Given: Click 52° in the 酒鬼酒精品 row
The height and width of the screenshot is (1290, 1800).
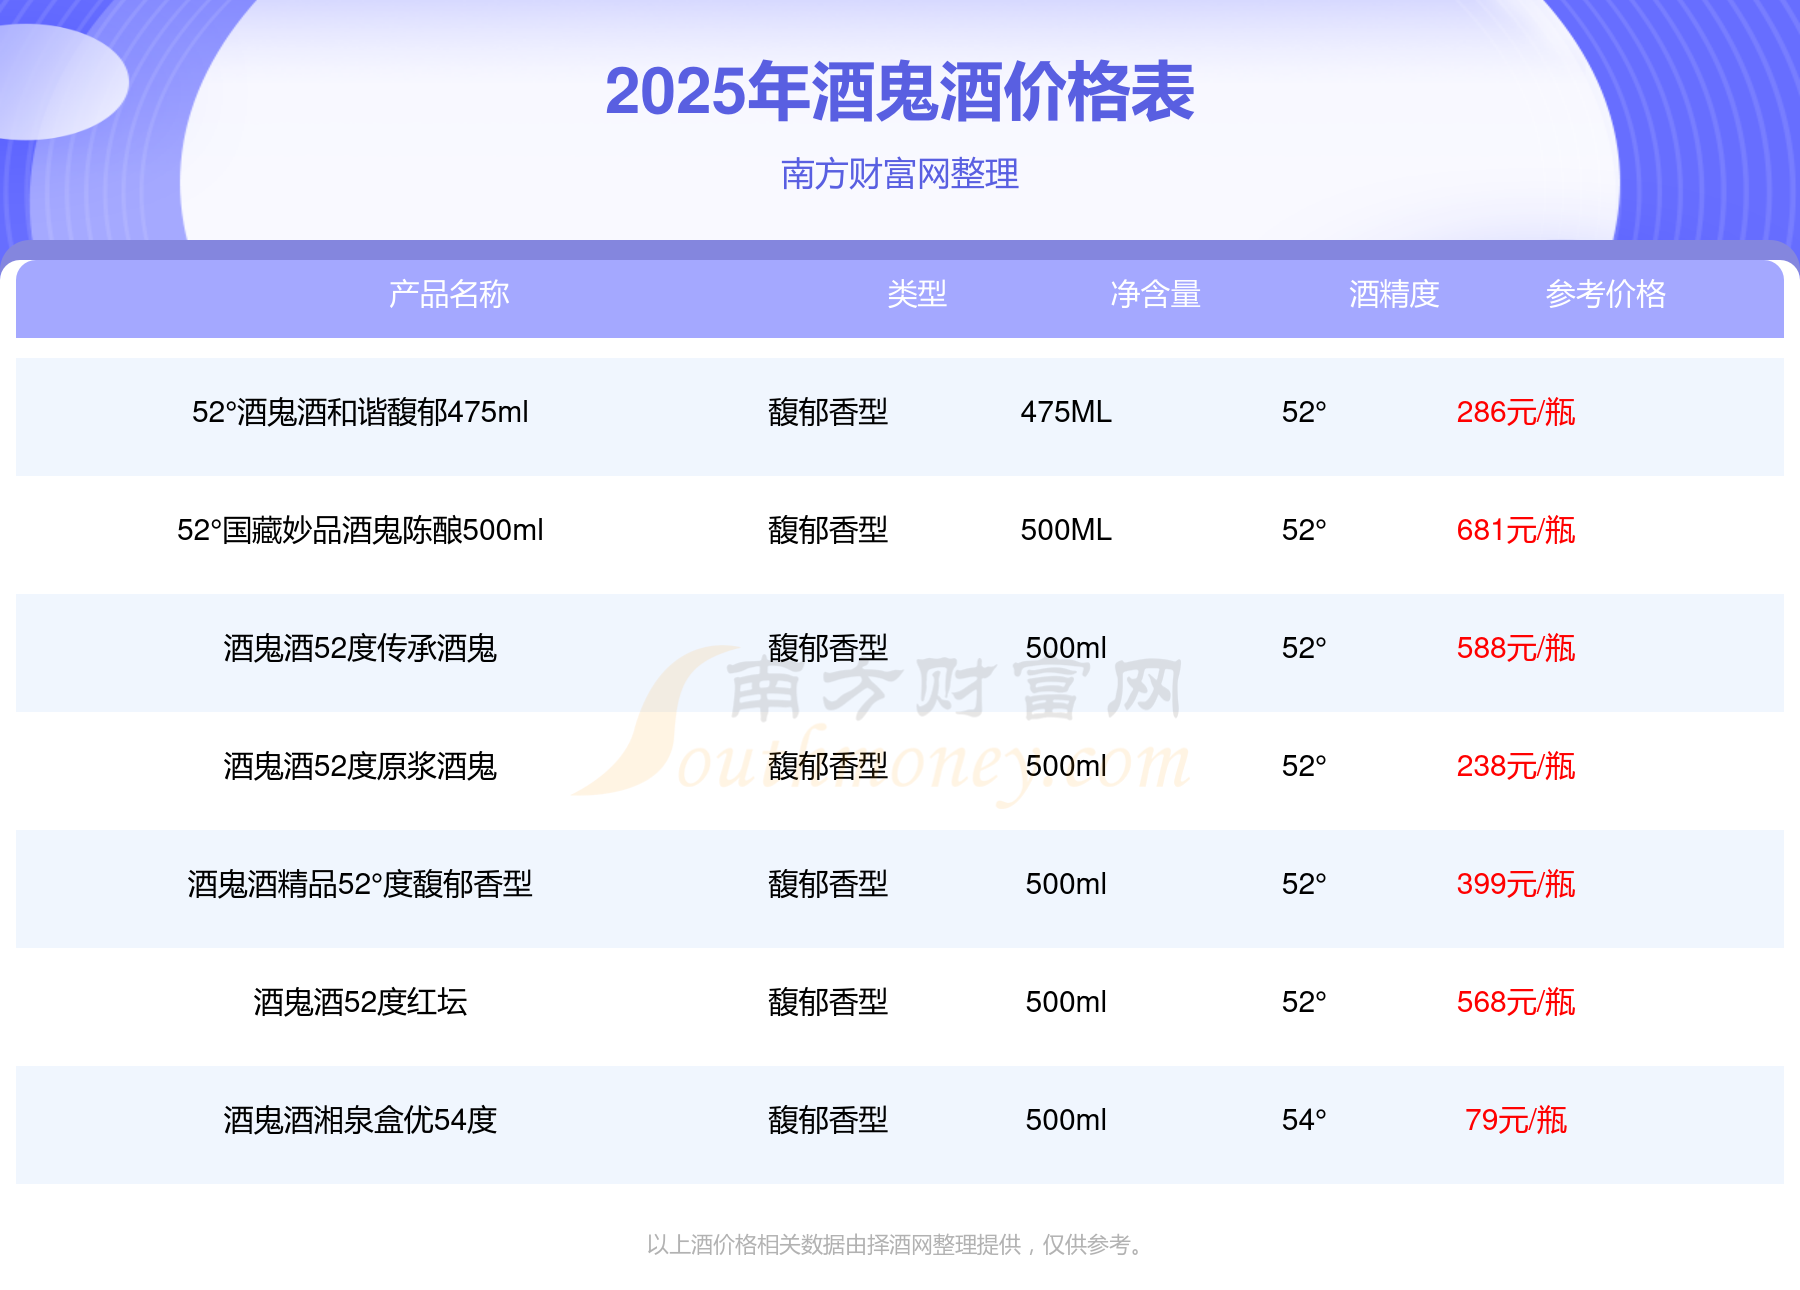Looking at the screenshot, I should point(1304,884).
